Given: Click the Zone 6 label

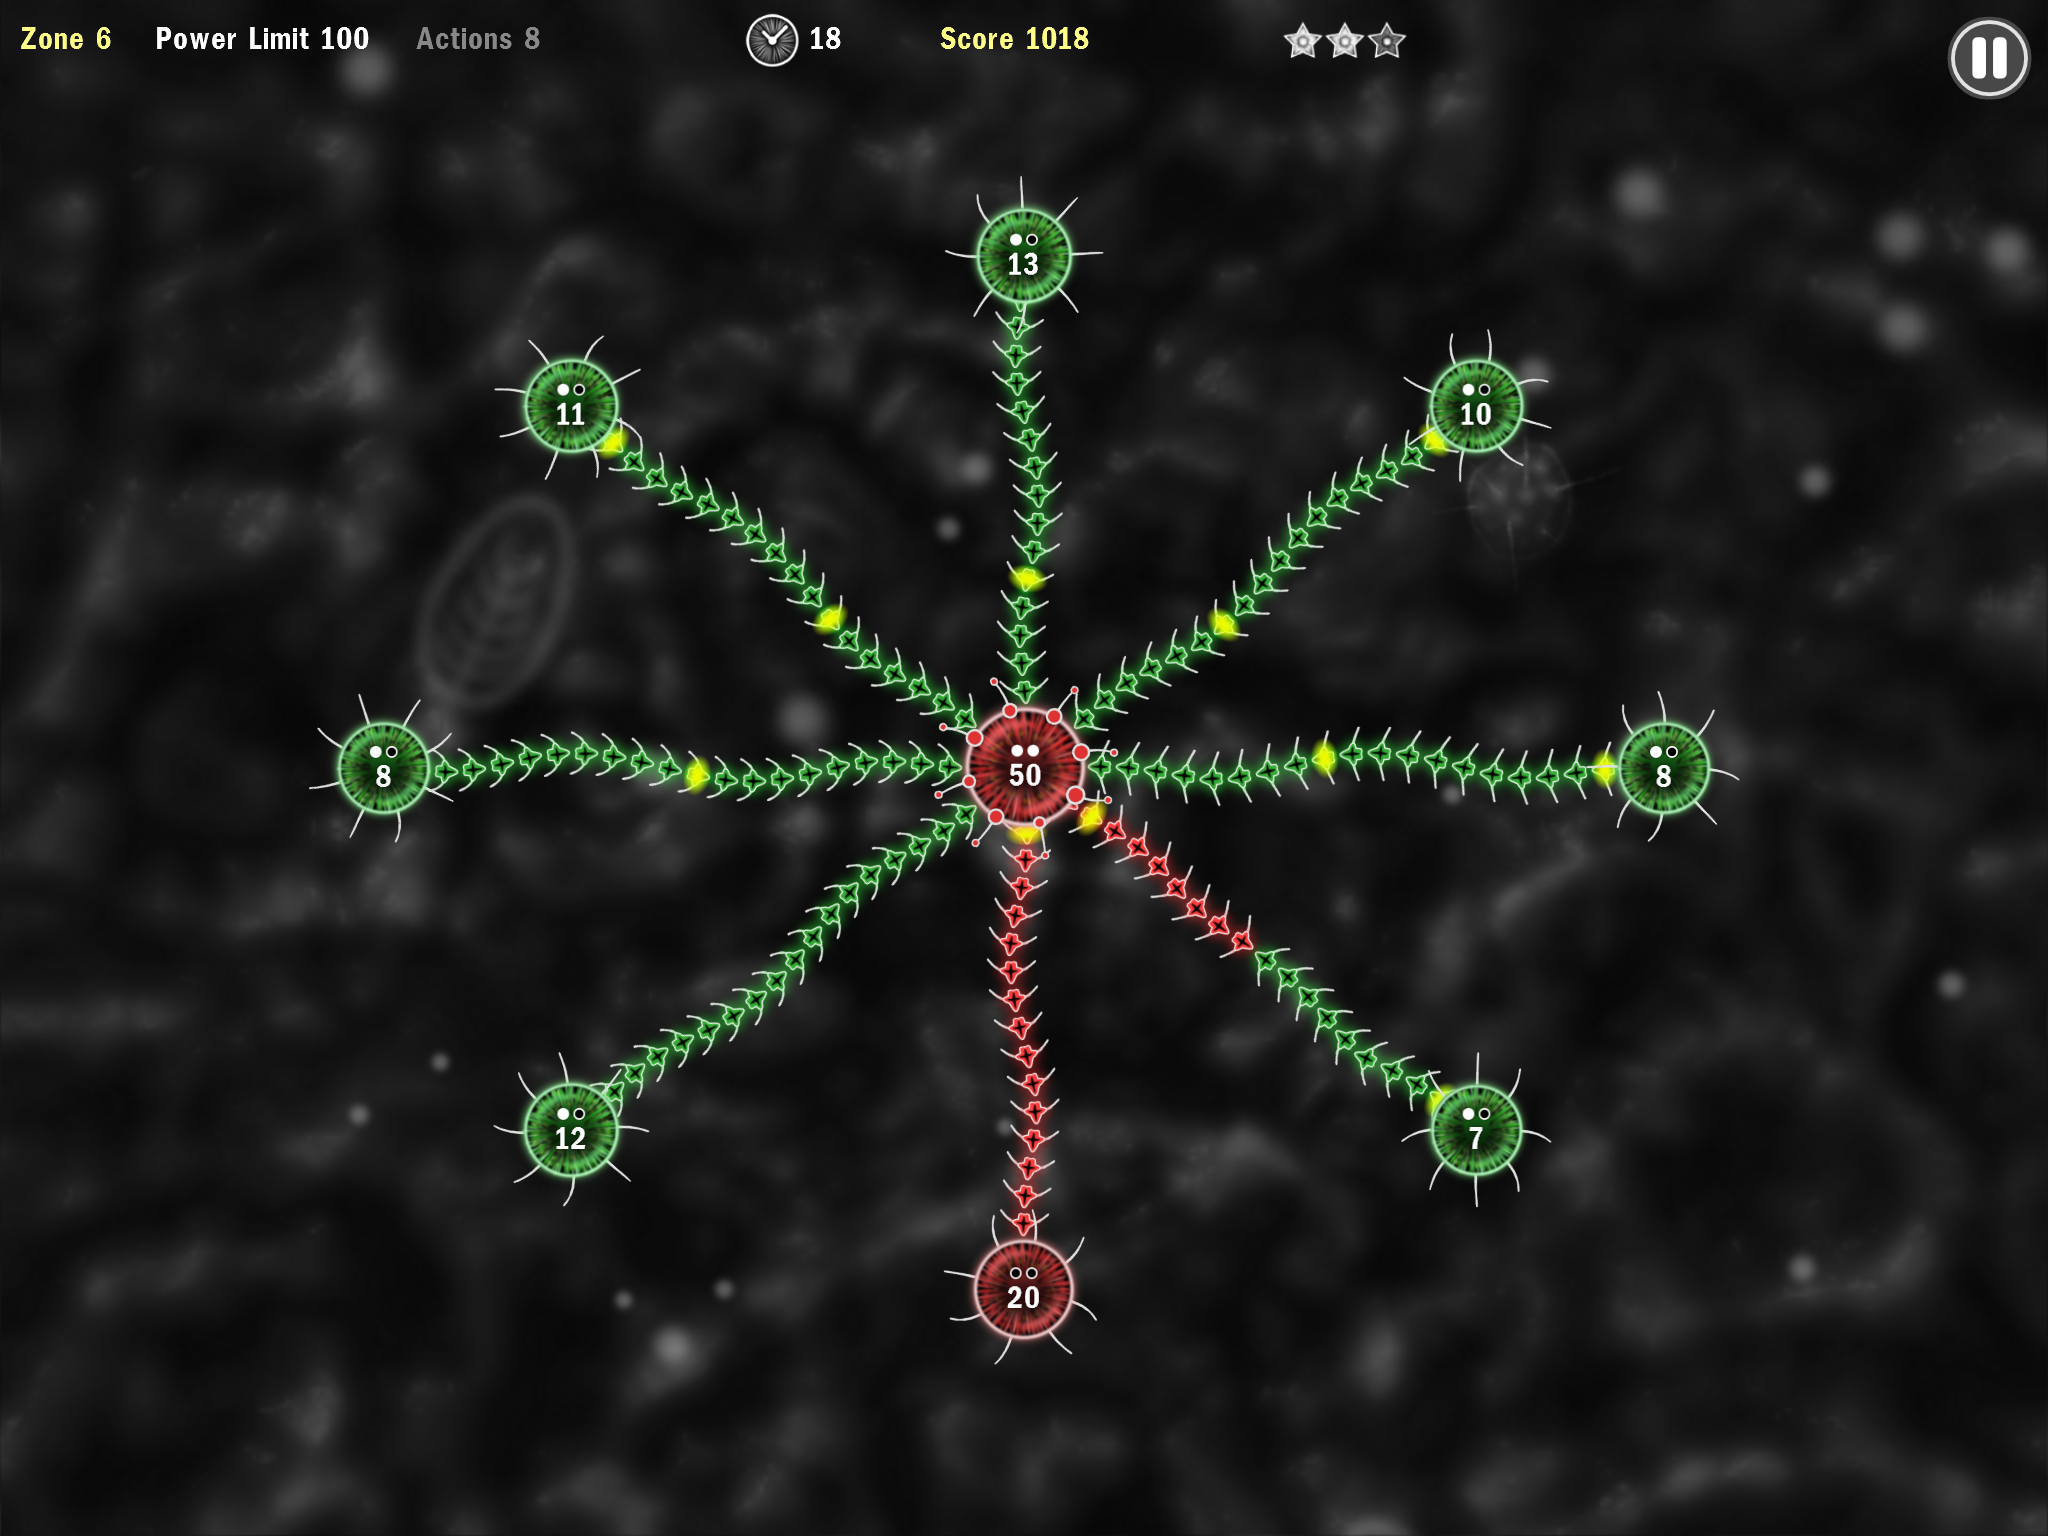Looking at the screenshot, I should click(x=66, y=39).
